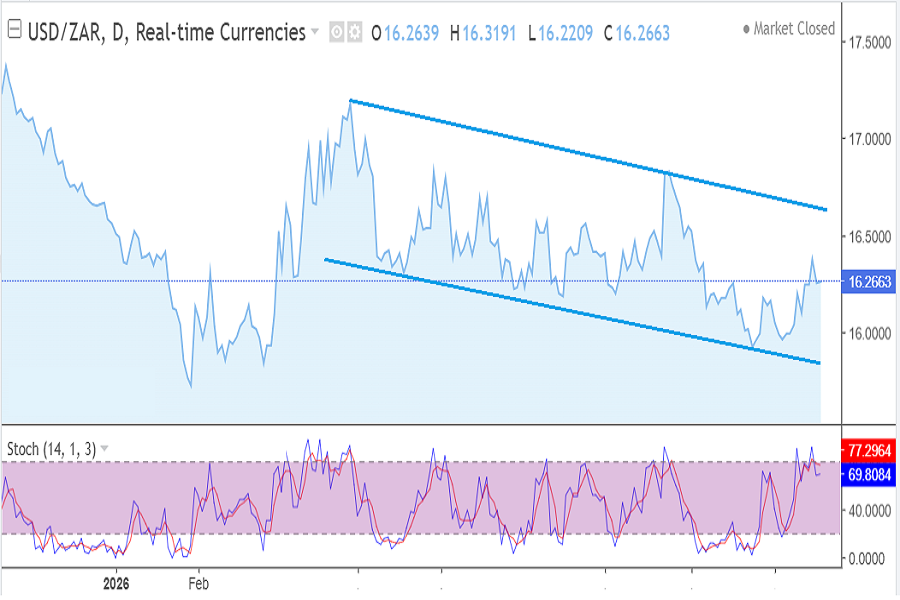
Task: Click the blue Stoch value label 69.8084
Action: pyautogui.click(x=868, y=475)
